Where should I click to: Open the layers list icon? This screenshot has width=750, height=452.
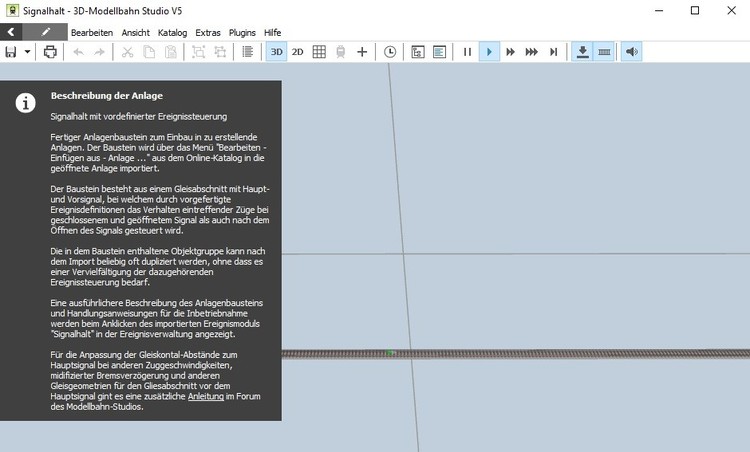[x=247, y=52]
